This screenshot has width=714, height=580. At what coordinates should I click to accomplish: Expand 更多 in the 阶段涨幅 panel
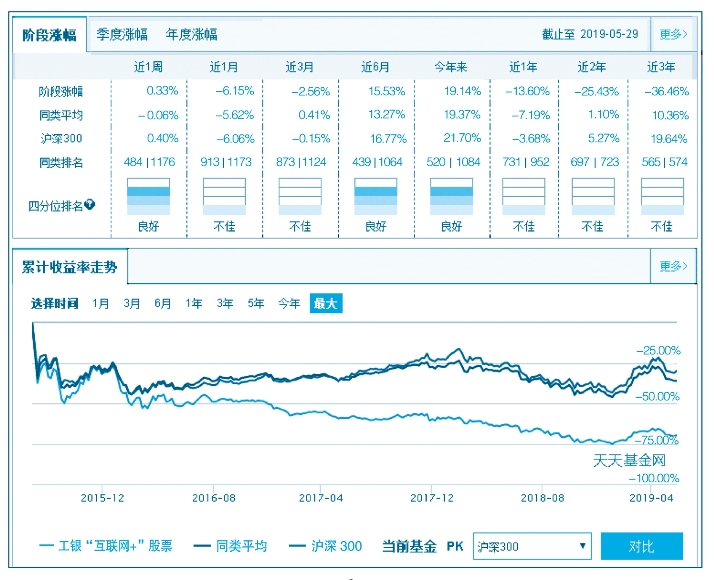[673, 34]
